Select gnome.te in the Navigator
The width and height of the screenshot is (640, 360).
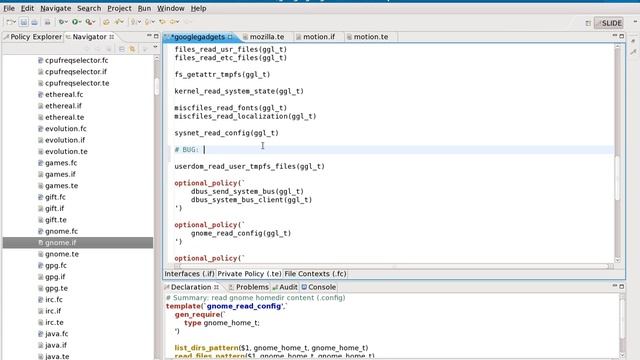tap(62, 254)
